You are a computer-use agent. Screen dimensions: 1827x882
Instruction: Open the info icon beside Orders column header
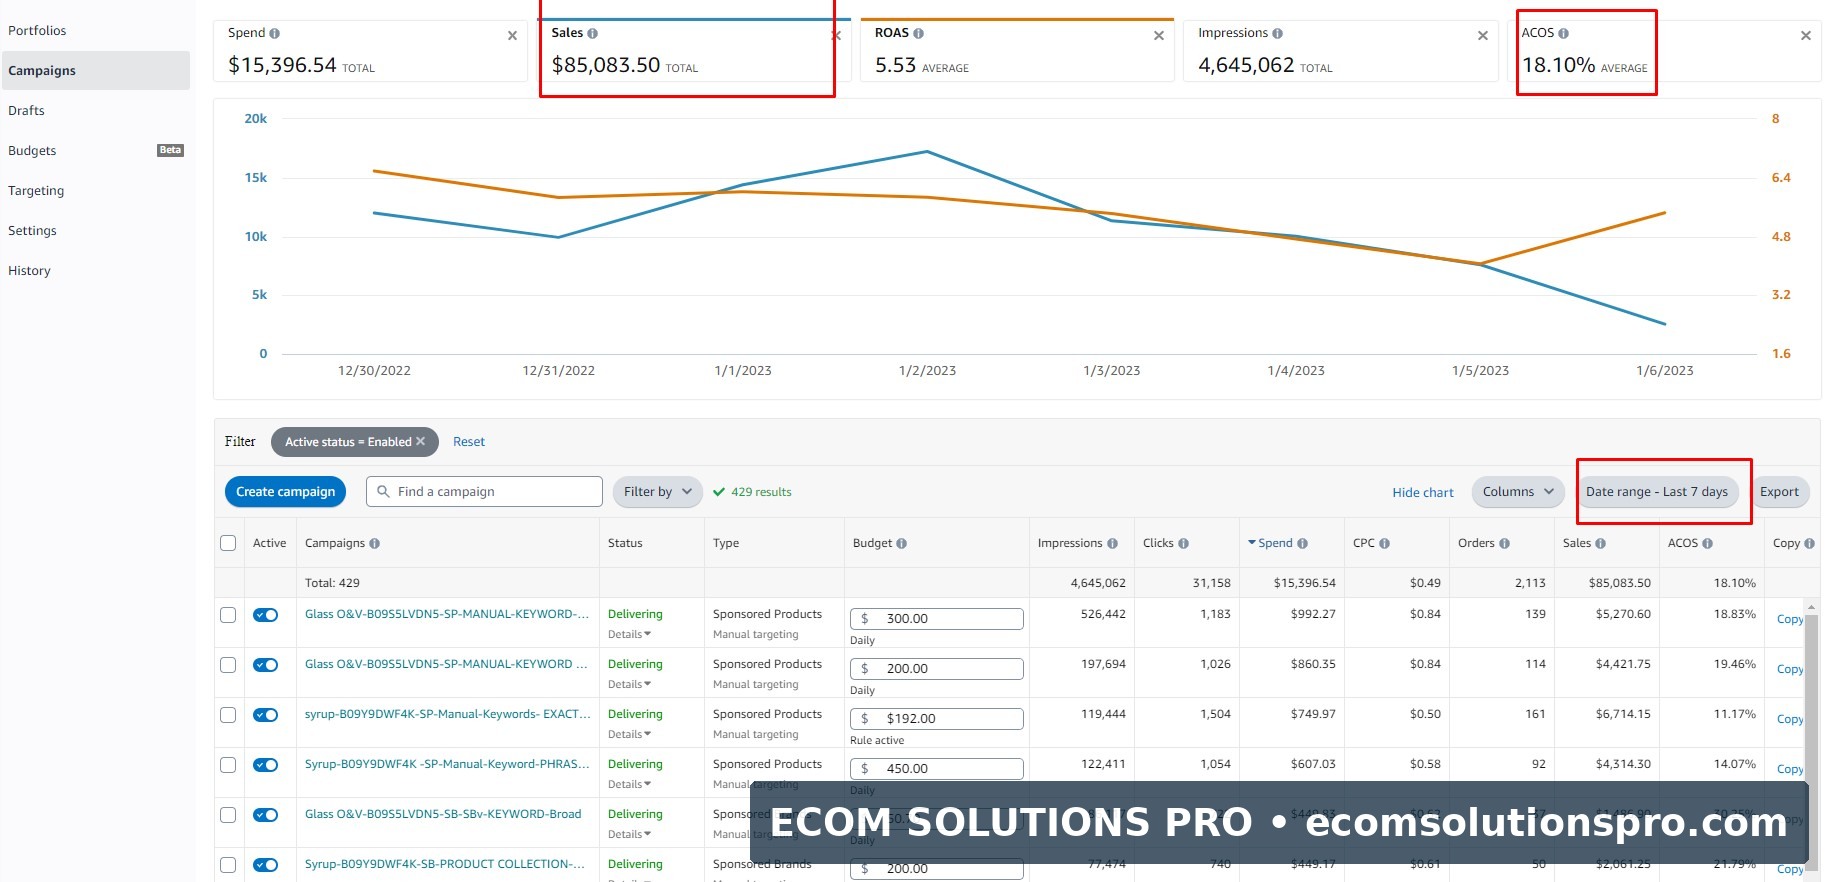[1505, 544]
